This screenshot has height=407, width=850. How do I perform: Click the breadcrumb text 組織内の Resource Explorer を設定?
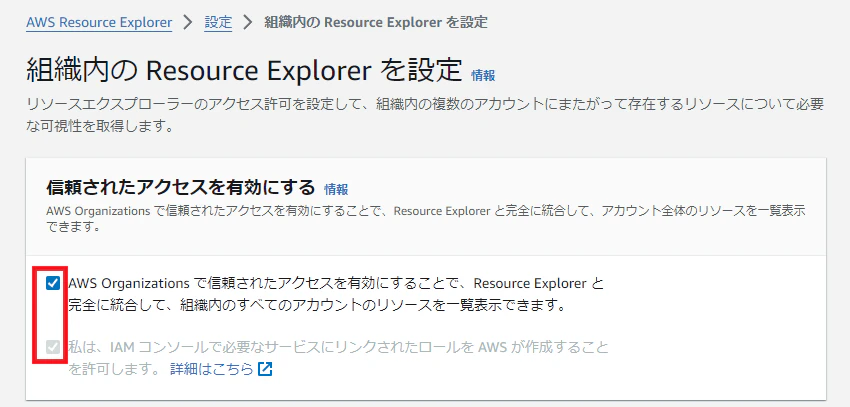click(x=376, y=23)
